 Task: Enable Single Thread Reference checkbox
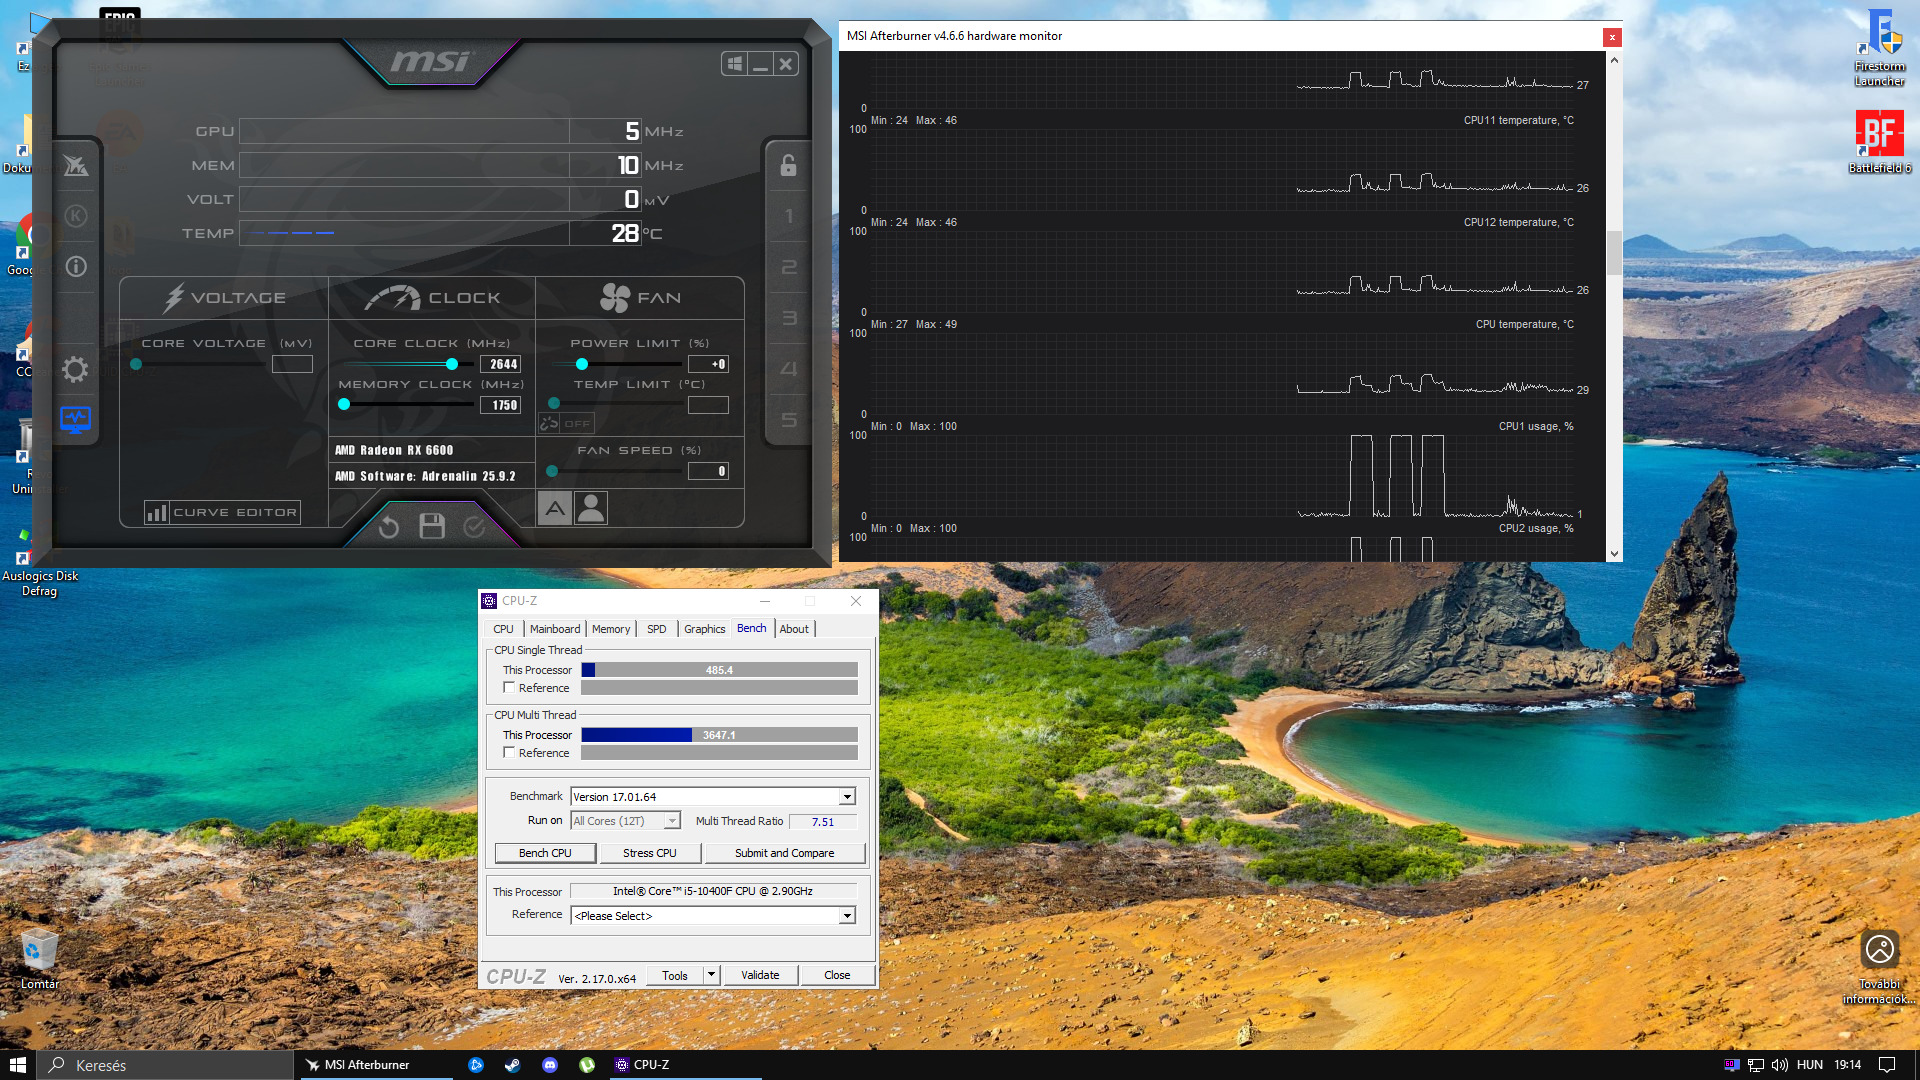click(x=509, y=688)
